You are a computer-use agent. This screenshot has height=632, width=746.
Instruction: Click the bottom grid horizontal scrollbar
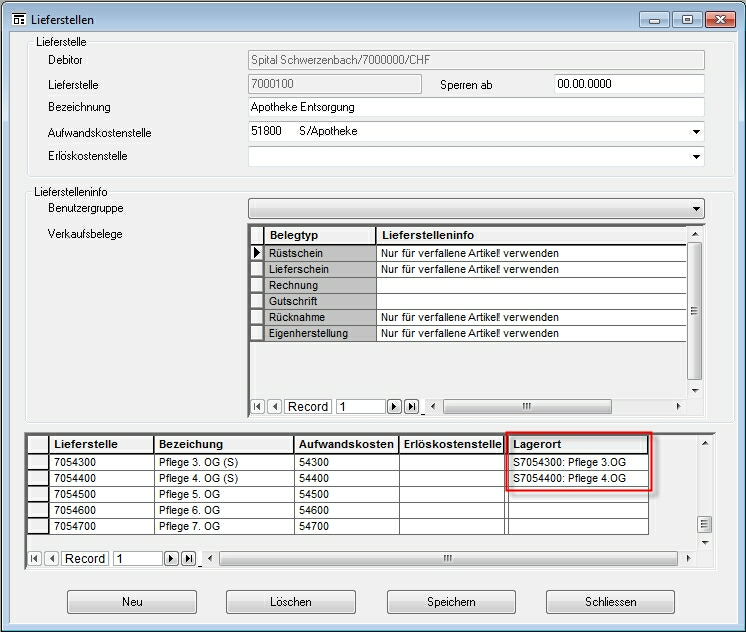click(x=450, y=559)
